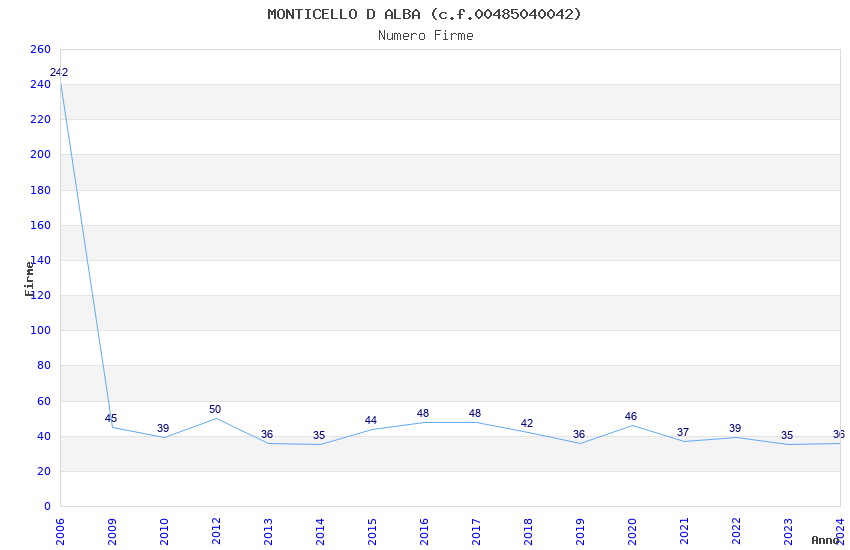Screen dimensions: 850x550
Task: Click the data label 36 above 2019
Action: 579,434
